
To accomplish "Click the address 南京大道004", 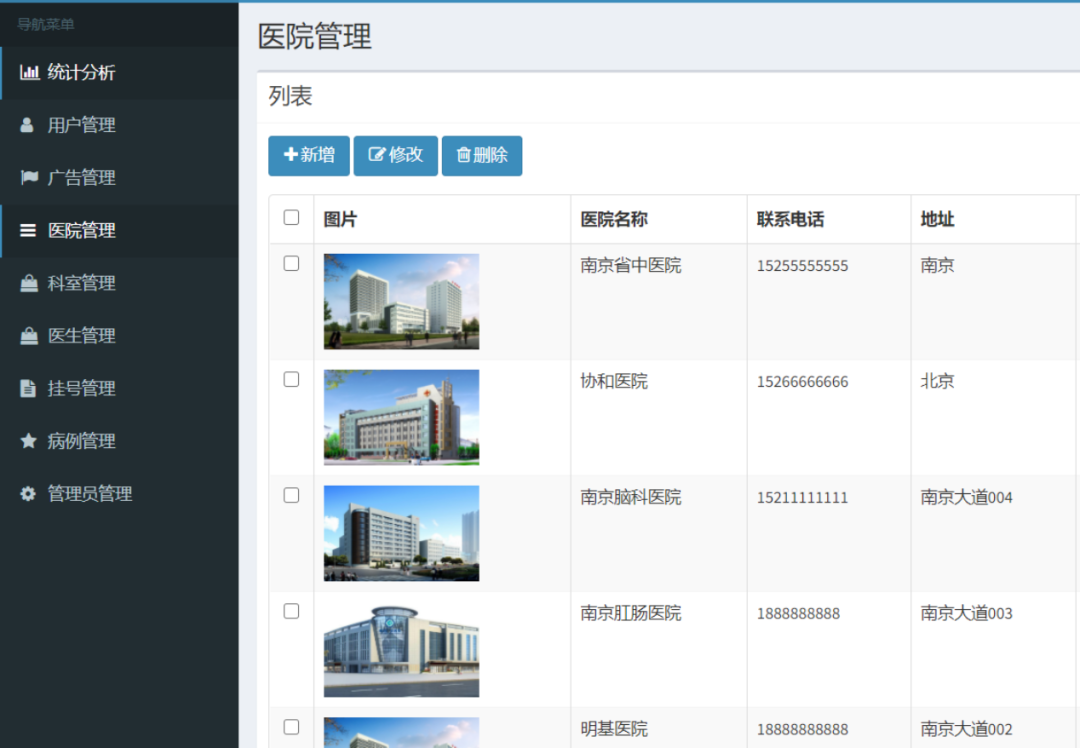I will 966,497.
